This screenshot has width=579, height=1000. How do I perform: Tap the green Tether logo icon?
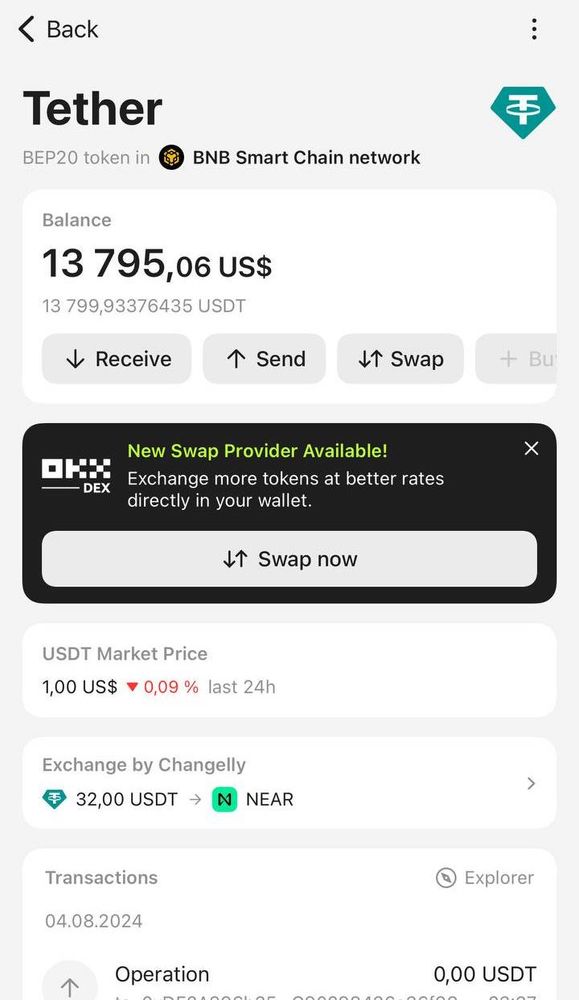[523, 112]
